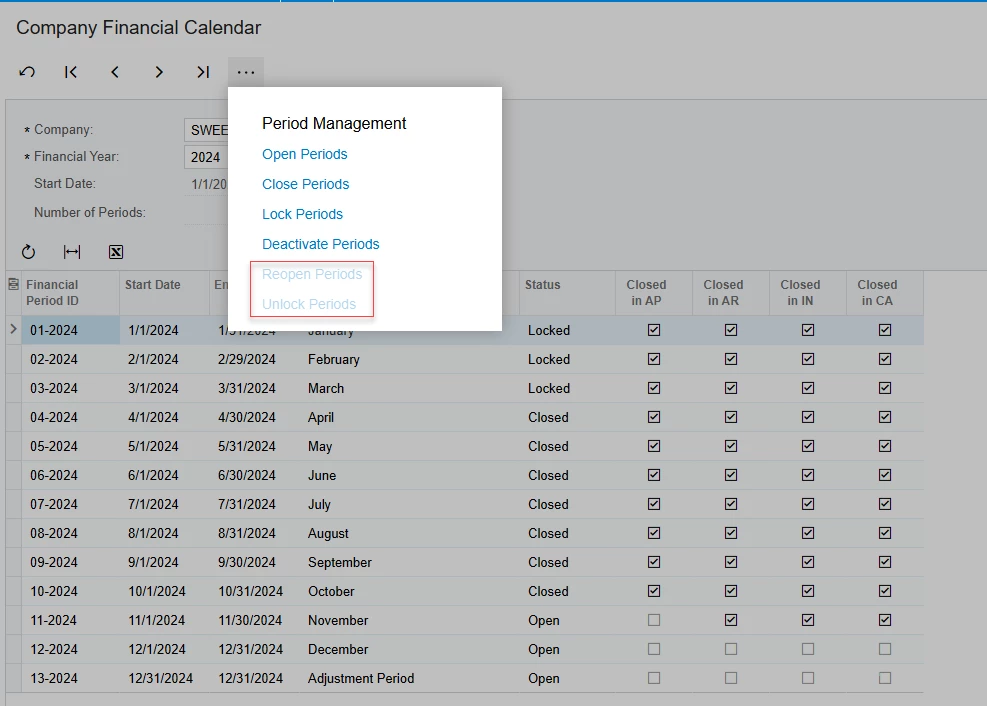Viewport: 987px width, 706px height.
Task: Expand row indicator arrow for 01-2024
Action: point(13,329)
